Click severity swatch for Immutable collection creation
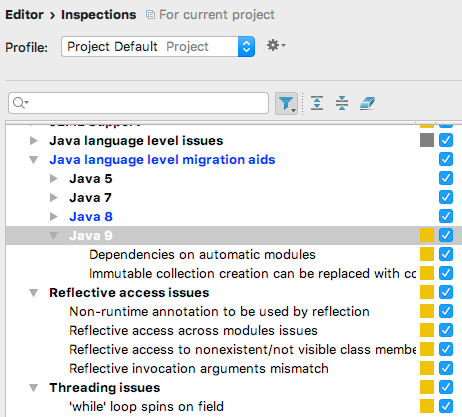The height and width of the screenshot is (417, 462). [x=427, y=273]
